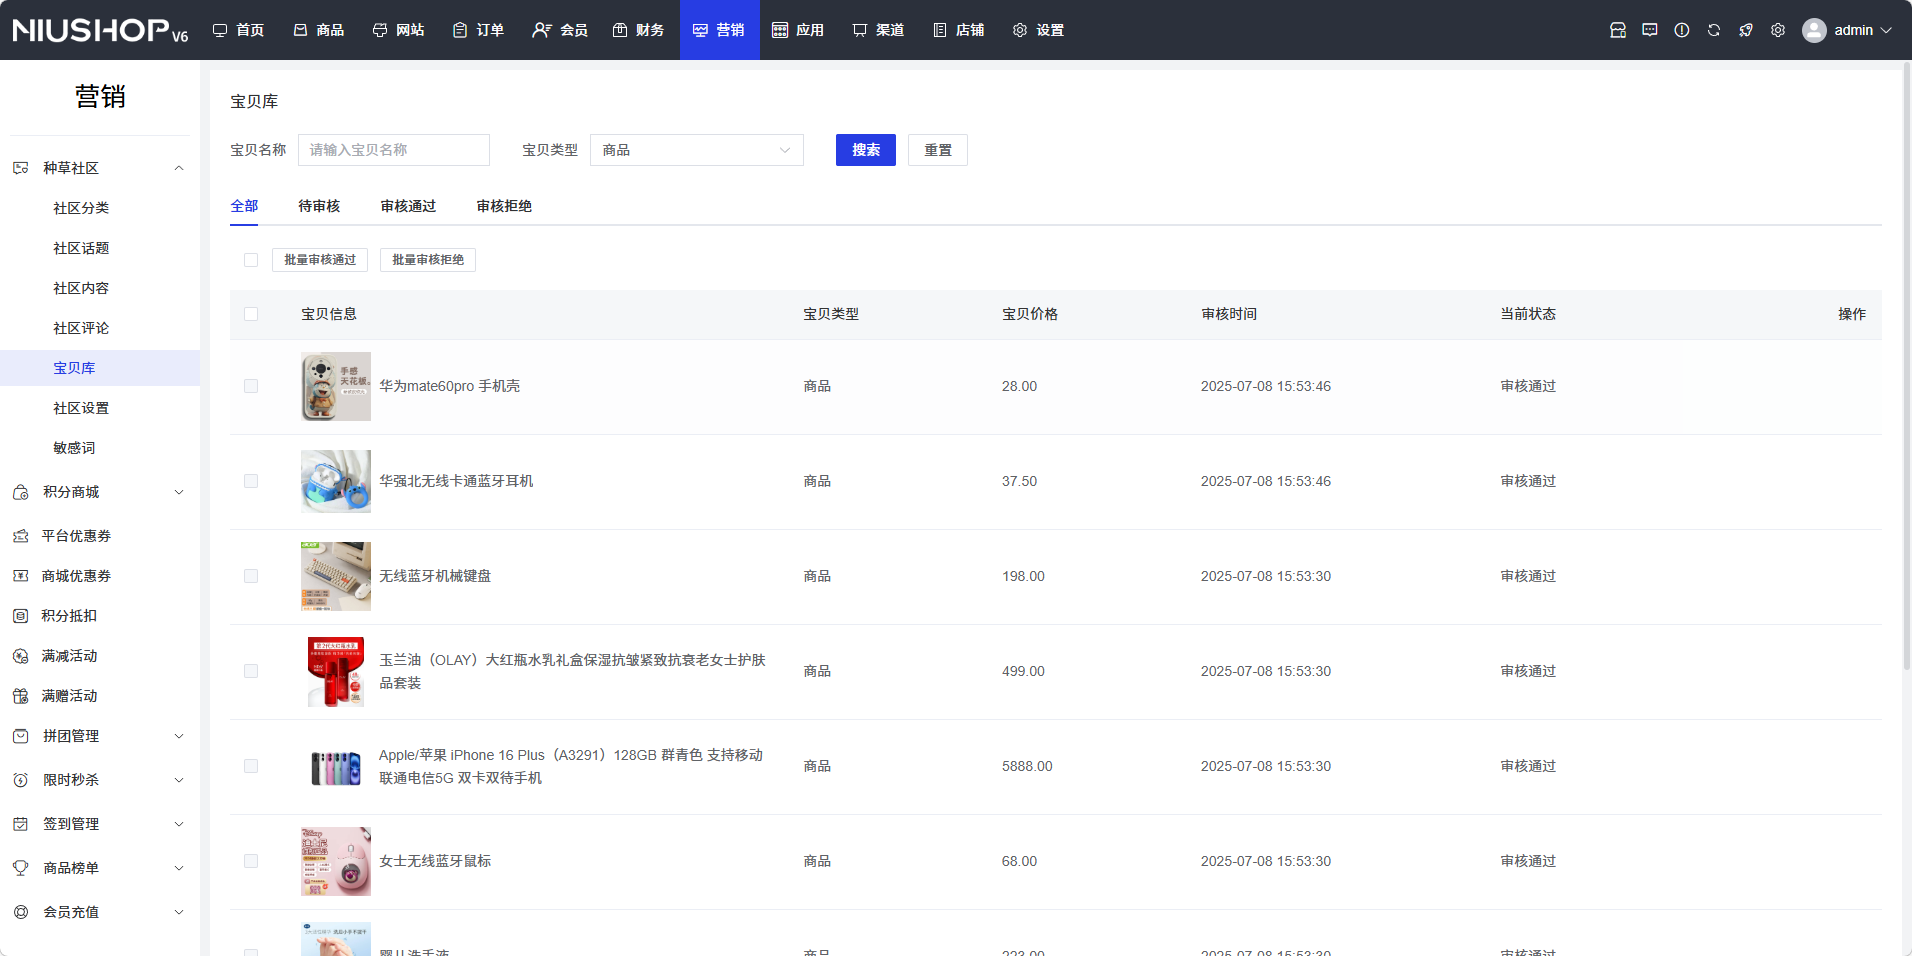Open the message chat bubble icon
Image resolution: width=1912 pixels, height=956 pixels.
coord(1650,30)
